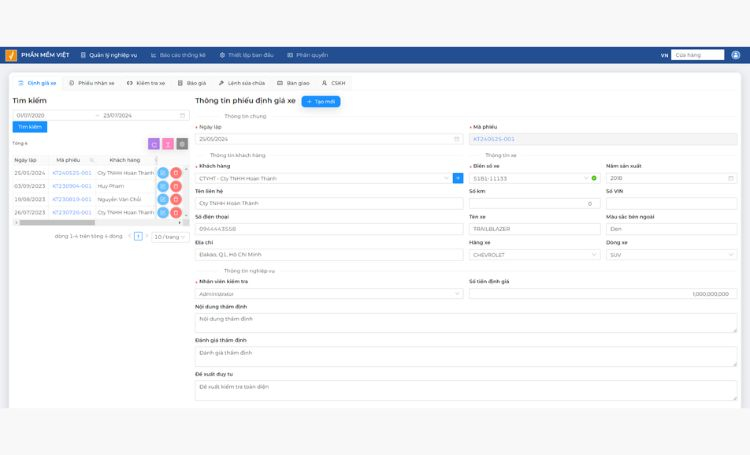Open the Dòng xe SUV dropdown
Screen dimensions: 750x455
pyautogui.click(x=671, y=255)
